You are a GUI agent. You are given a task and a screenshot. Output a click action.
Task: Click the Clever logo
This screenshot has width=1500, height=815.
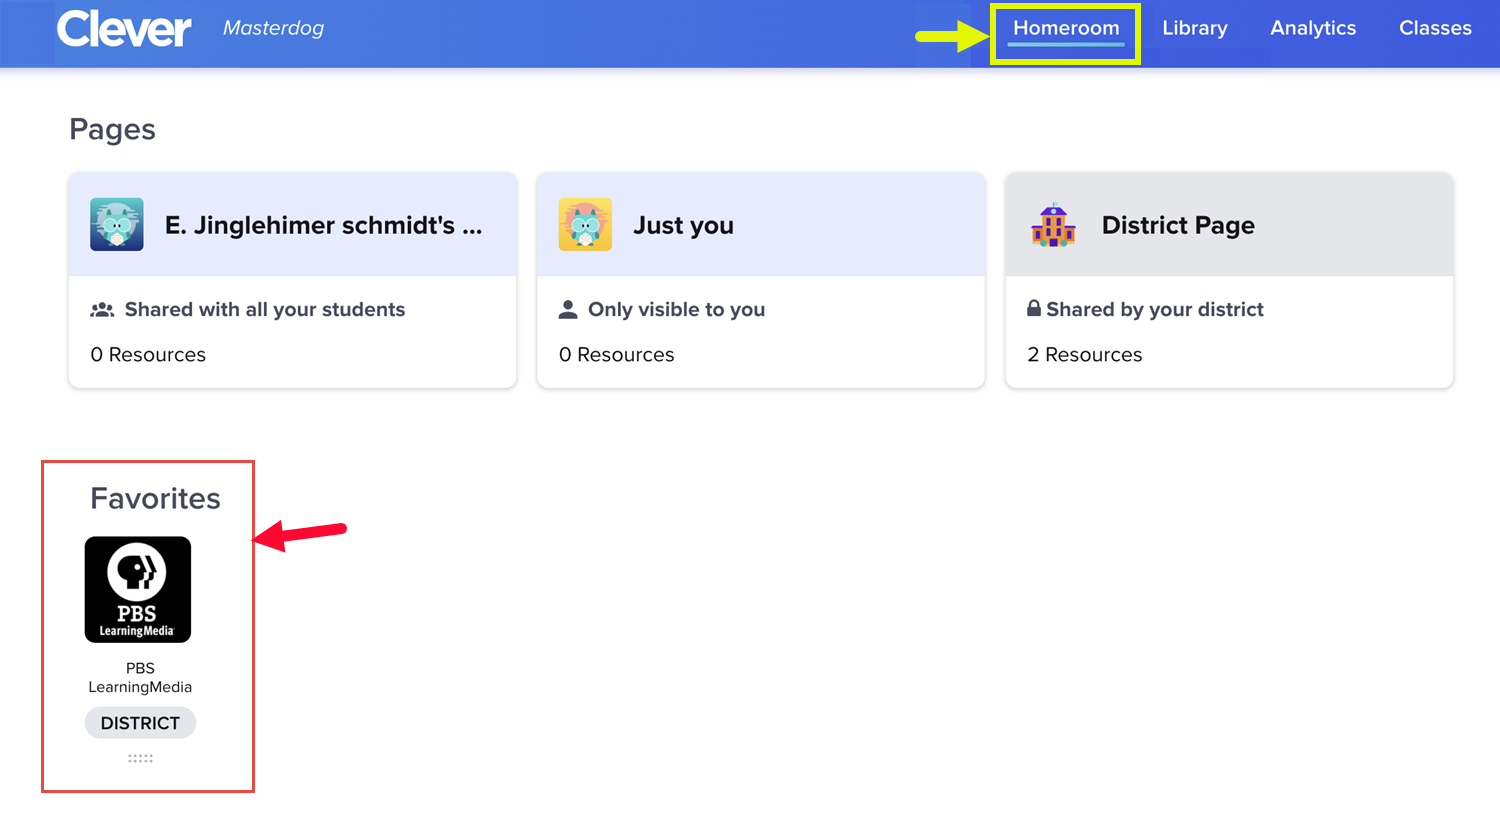[123, 29]
